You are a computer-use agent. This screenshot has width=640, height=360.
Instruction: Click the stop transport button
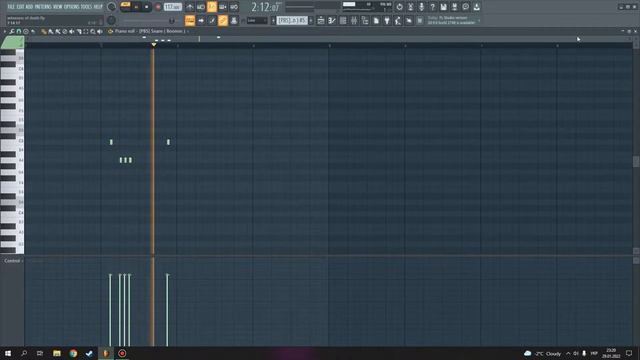tap(147, 7)
